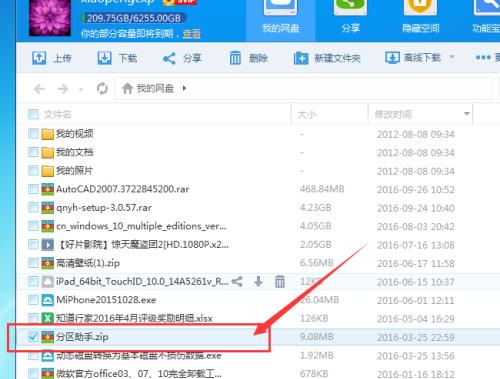Click the cn_windows_10 archive icon
This screenshot has height=379, width=500.
click(x=47, y=226)
